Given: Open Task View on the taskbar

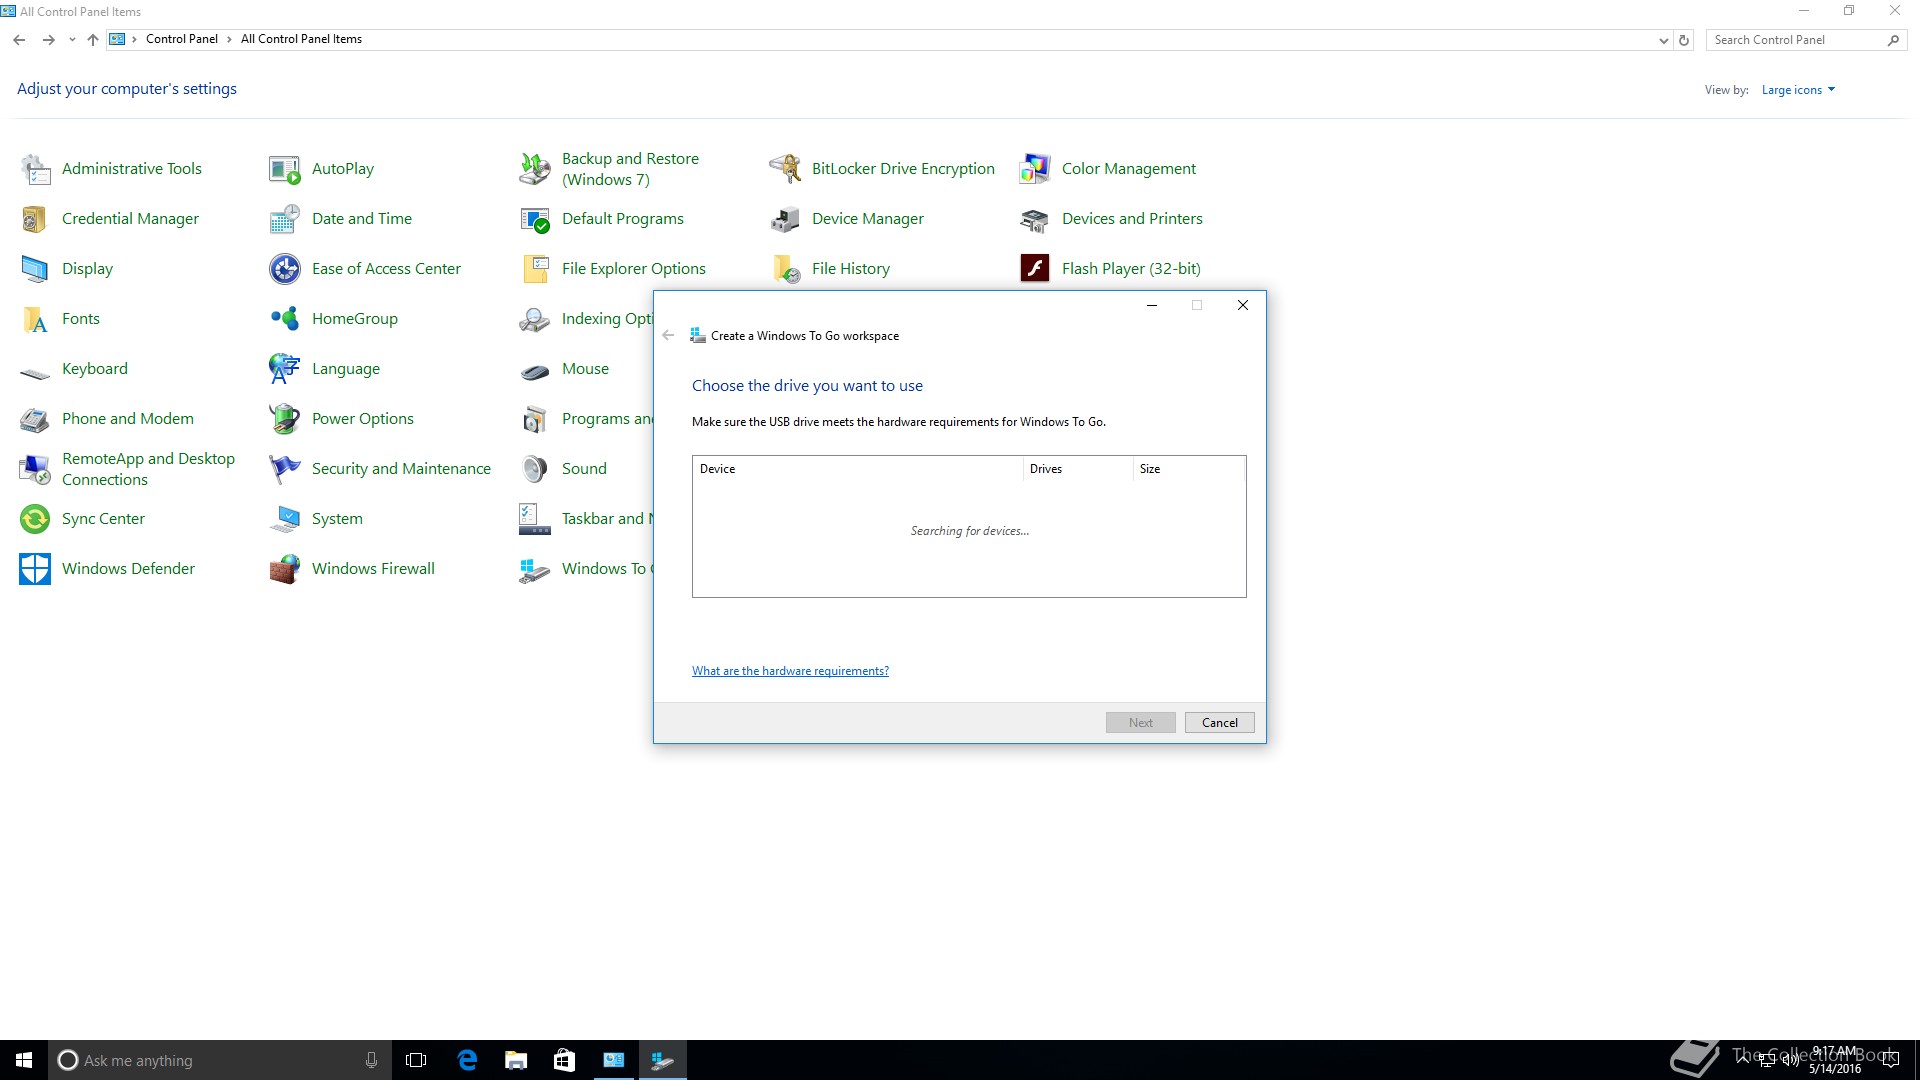Looking at the screenshot, I should [416, 1060].
